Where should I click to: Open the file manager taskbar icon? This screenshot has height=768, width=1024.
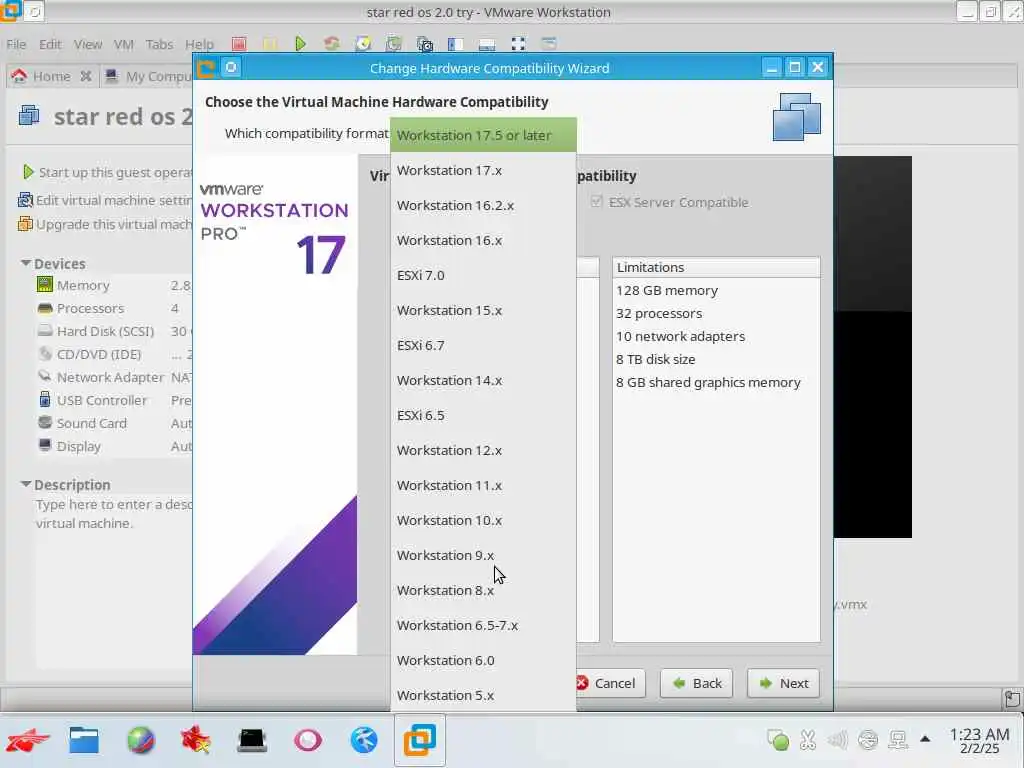click(x=84, y=740)
